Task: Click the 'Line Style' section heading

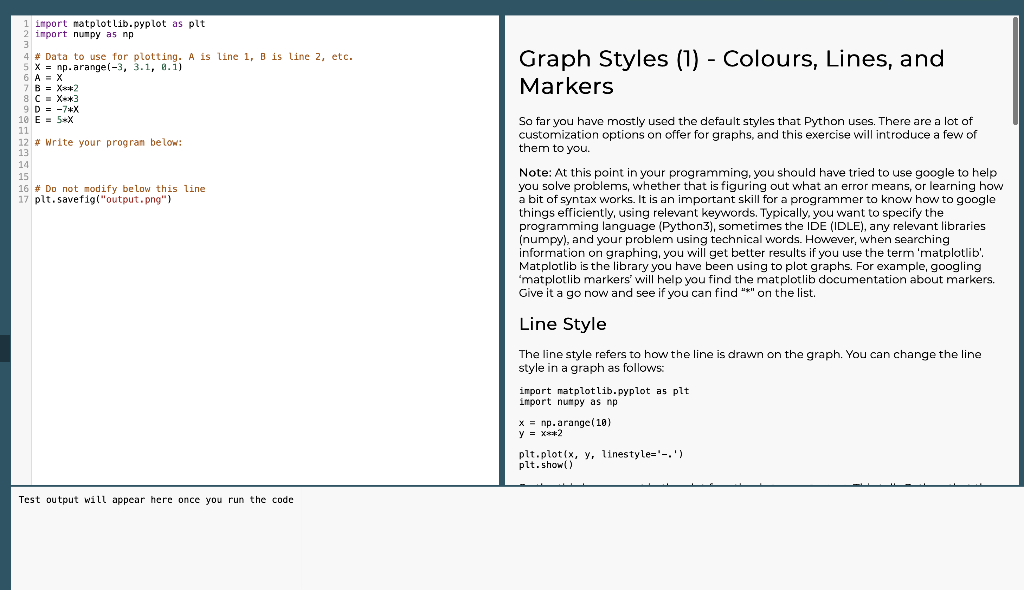Action: [562, 324]
